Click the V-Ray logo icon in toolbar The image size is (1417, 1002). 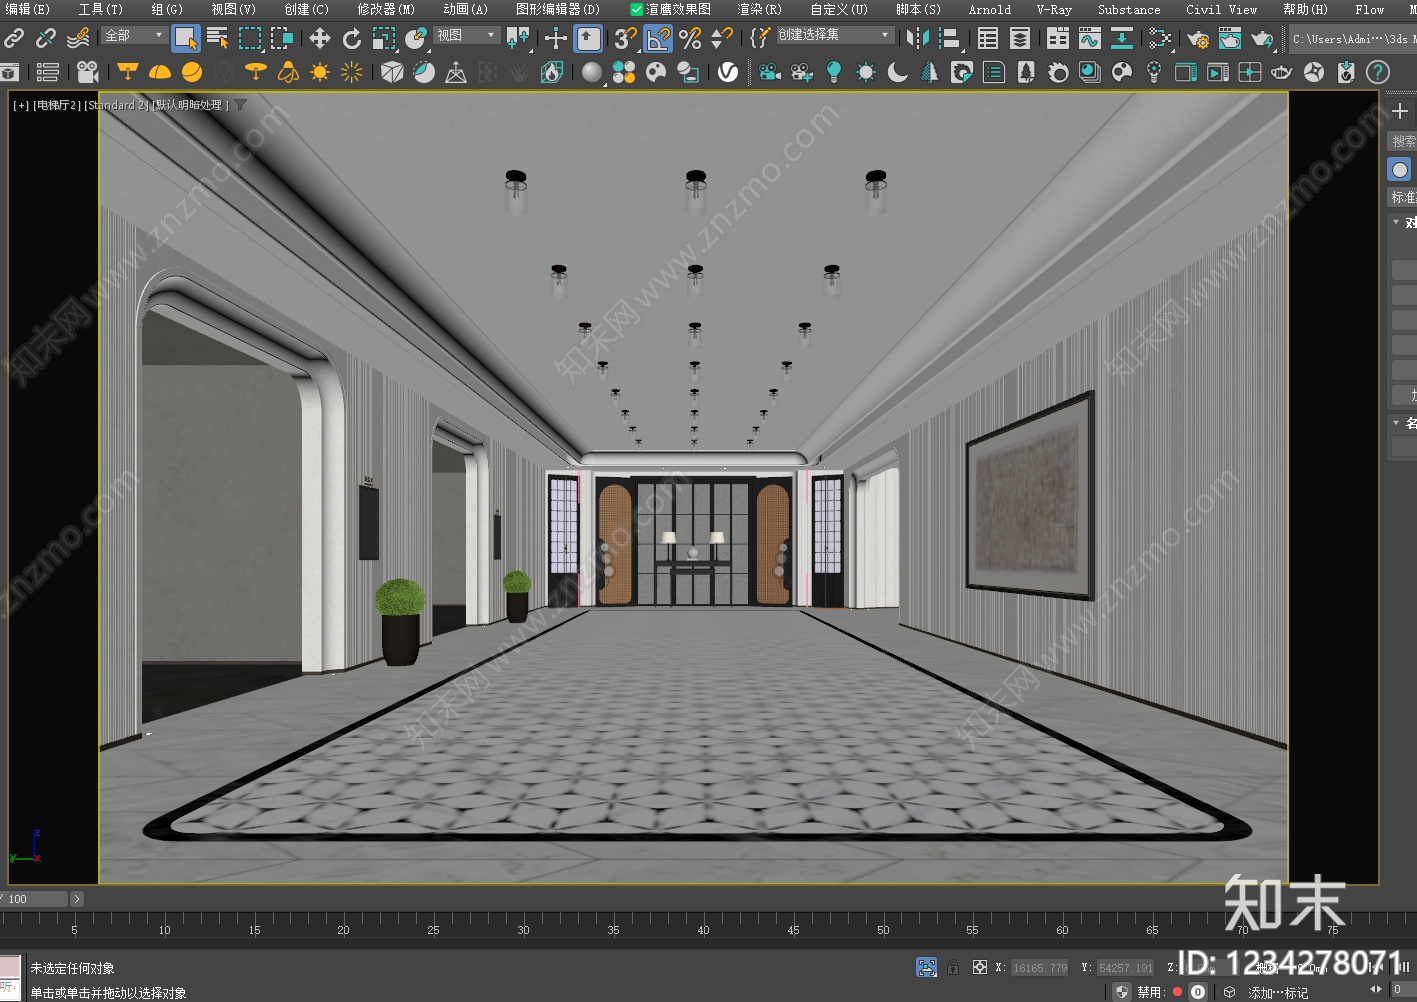point(728,72)
